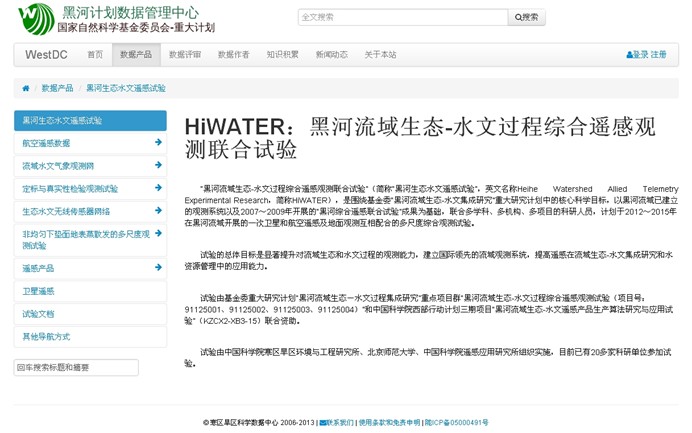
Task: Open the 数据评审 navigation tab
Action: pyautogui.click(x=184, y=55)
